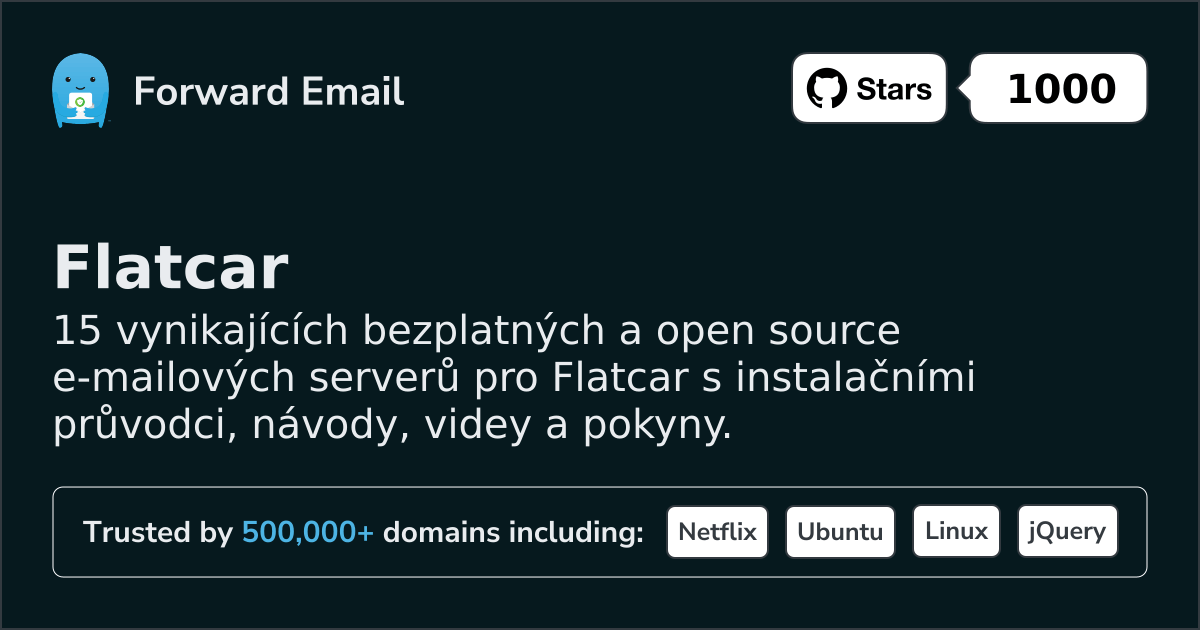Select the Linux badge
1200x630 pixels.
pos(956,532)
